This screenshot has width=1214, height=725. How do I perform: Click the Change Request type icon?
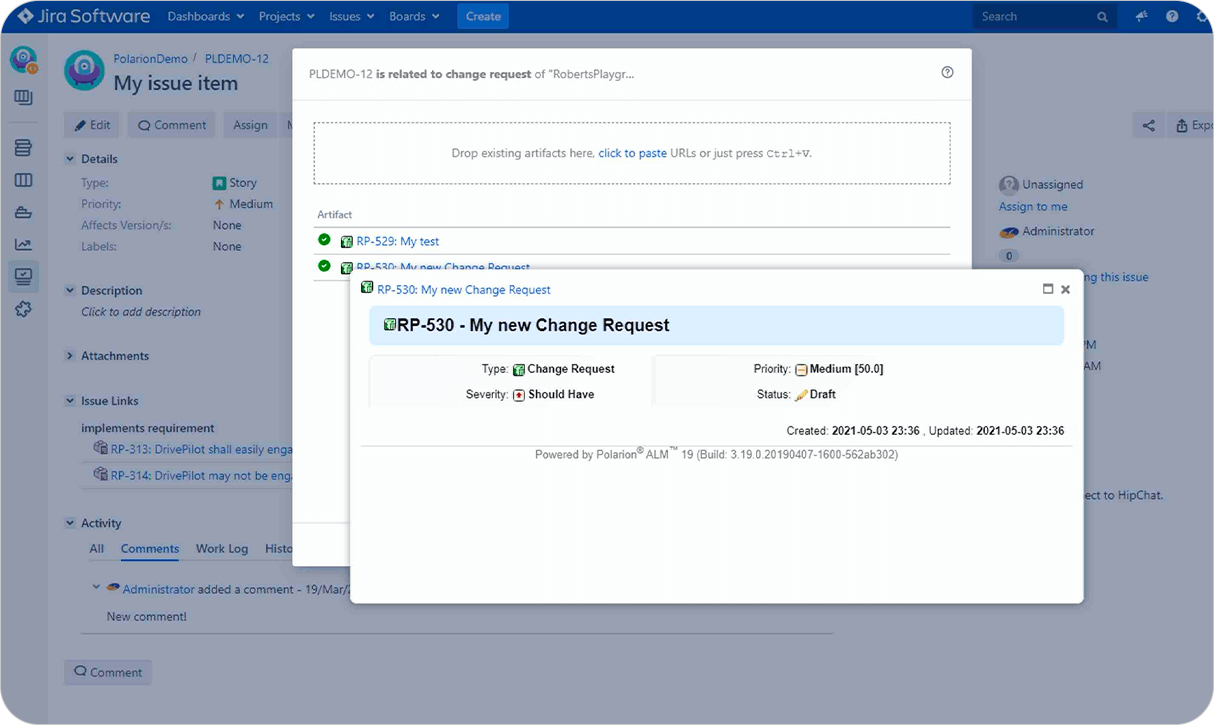pos(519,370)
